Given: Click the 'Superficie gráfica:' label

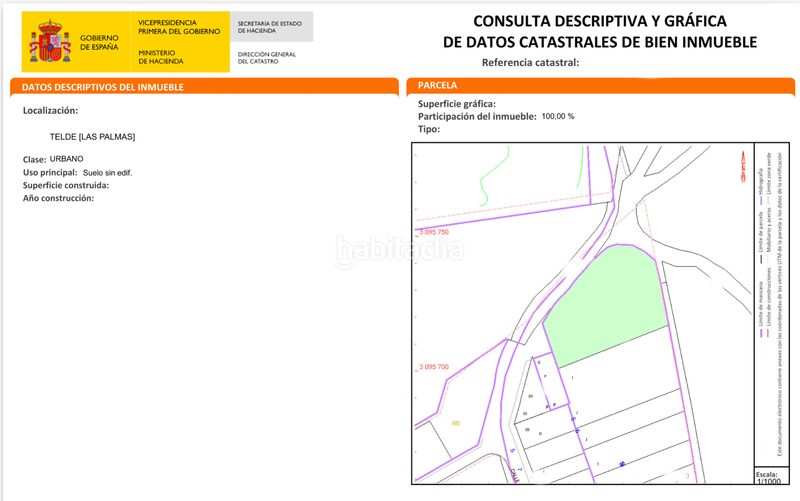Looking at the screenshot, I should point(457,104).
